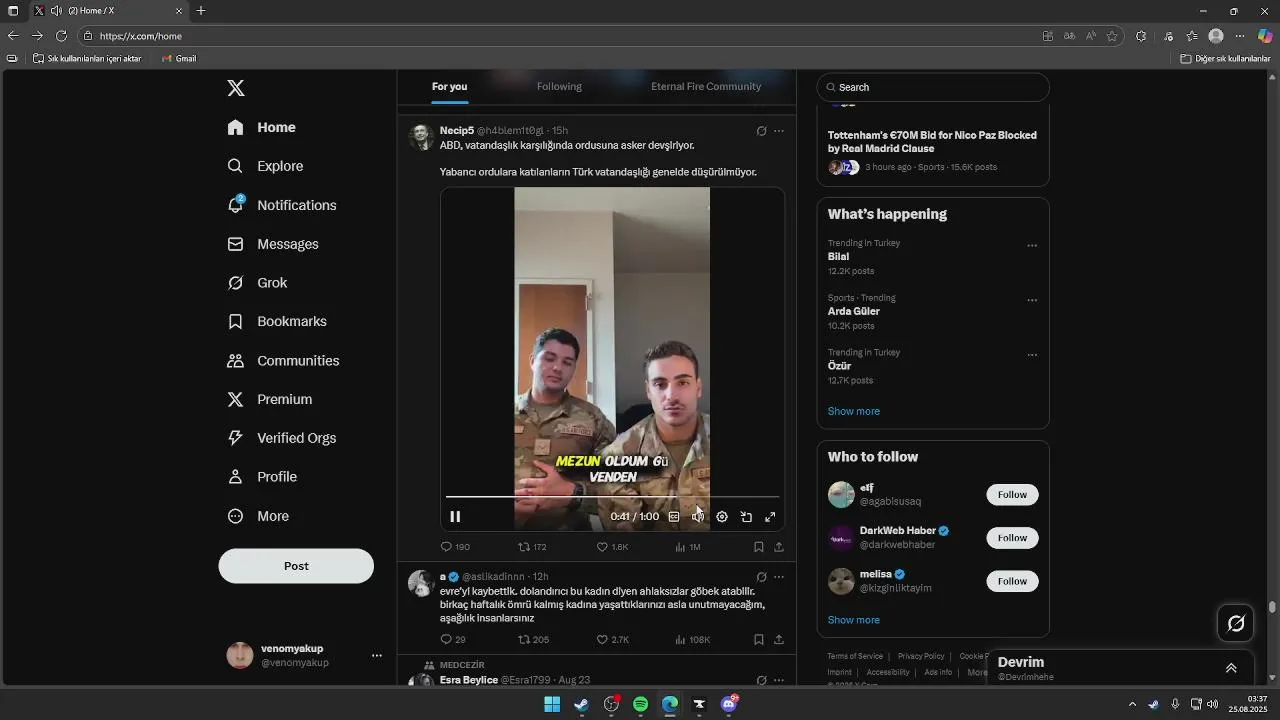1280x720 pixels.
Task: Open more options on Necip5's post
Action: click(779, 131)
